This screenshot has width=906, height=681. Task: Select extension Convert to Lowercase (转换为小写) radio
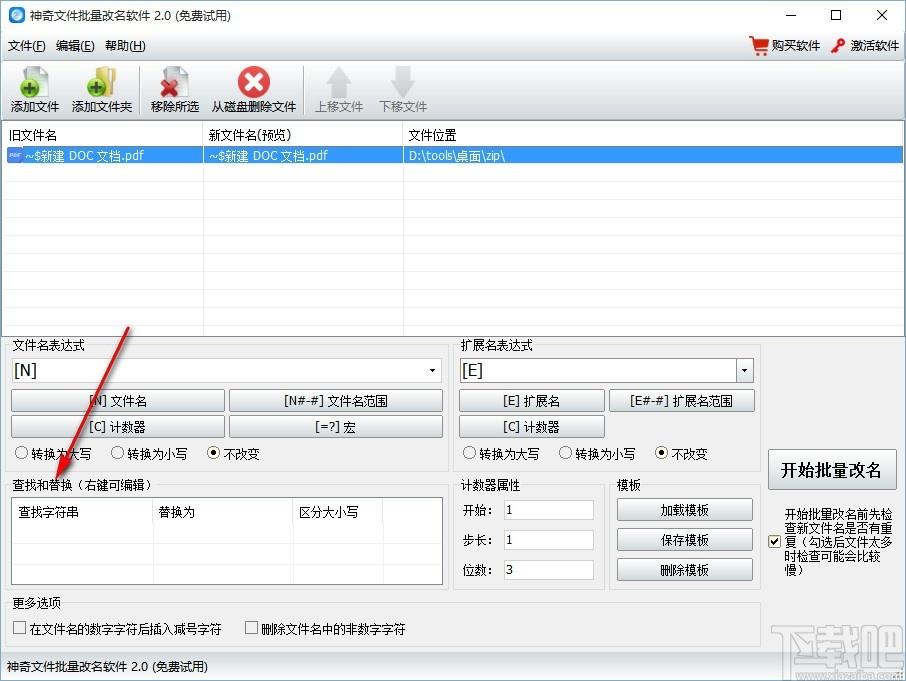pos(566,453)
